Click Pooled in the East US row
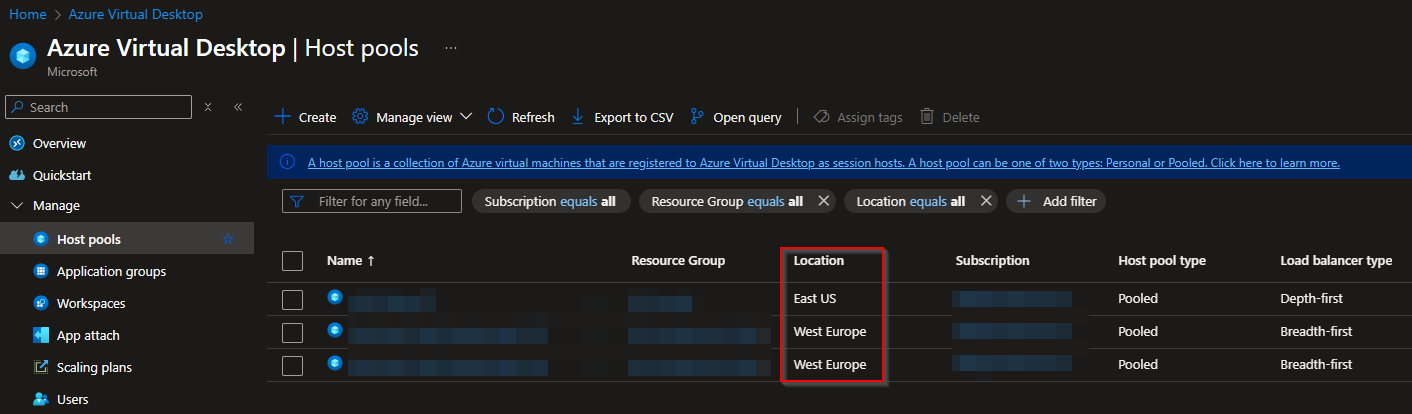 point(1138,298)
